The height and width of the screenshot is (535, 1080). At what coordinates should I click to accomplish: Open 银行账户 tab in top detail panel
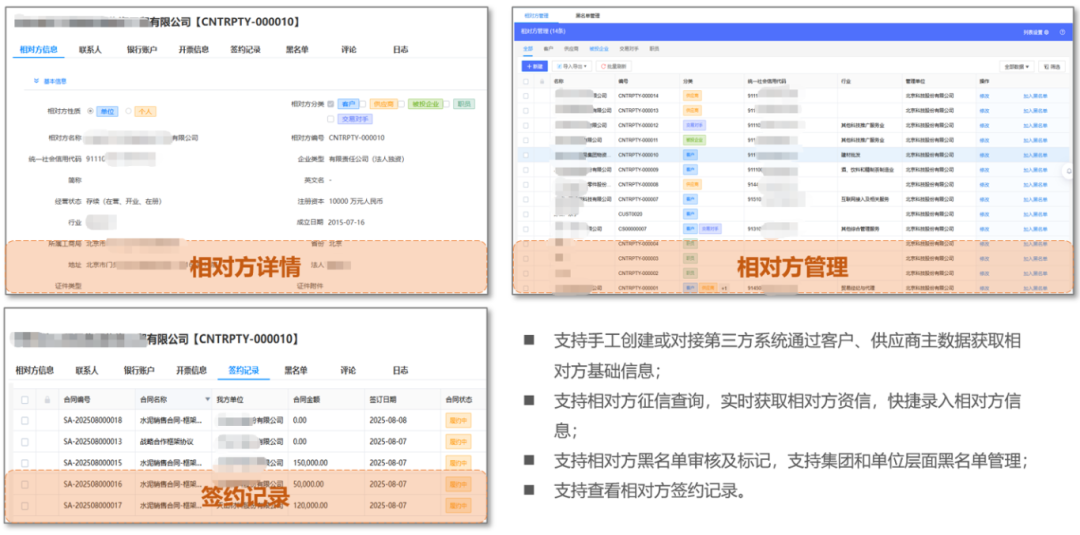click(141, 48)
